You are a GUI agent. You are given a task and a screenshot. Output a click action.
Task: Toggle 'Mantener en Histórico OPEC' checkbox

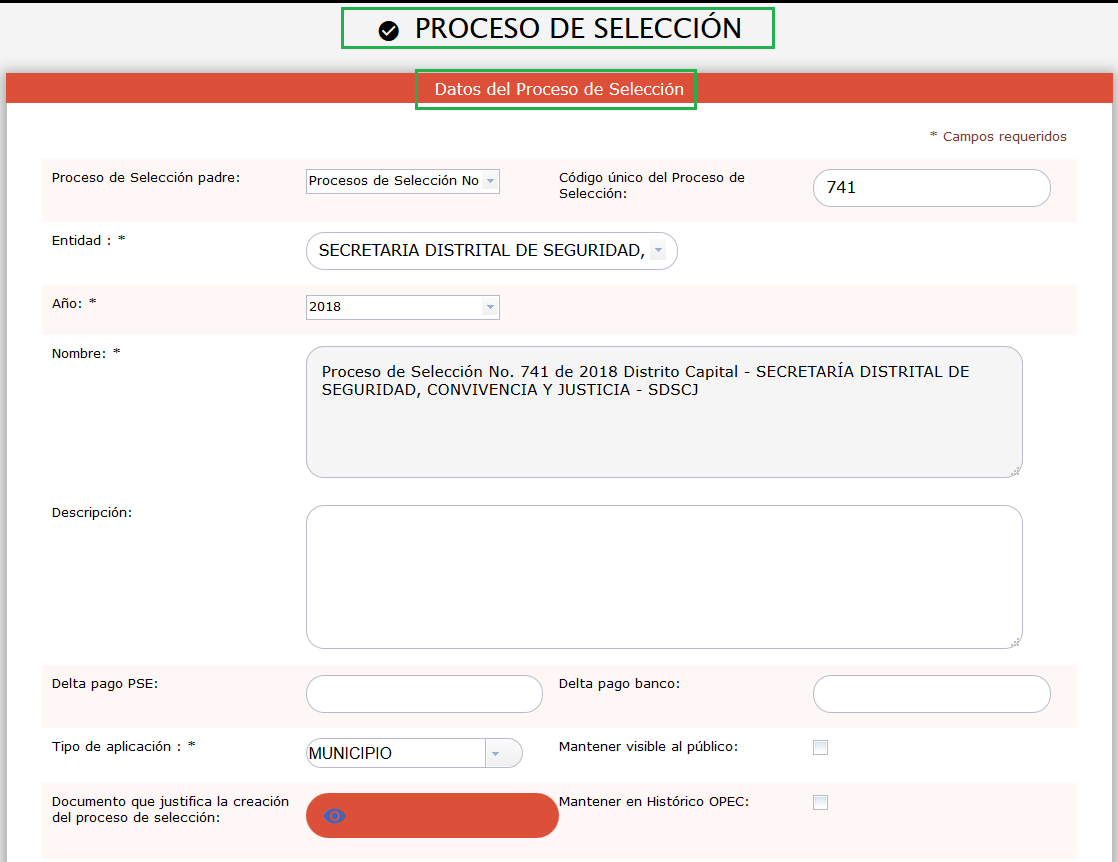tap(820, 802)
